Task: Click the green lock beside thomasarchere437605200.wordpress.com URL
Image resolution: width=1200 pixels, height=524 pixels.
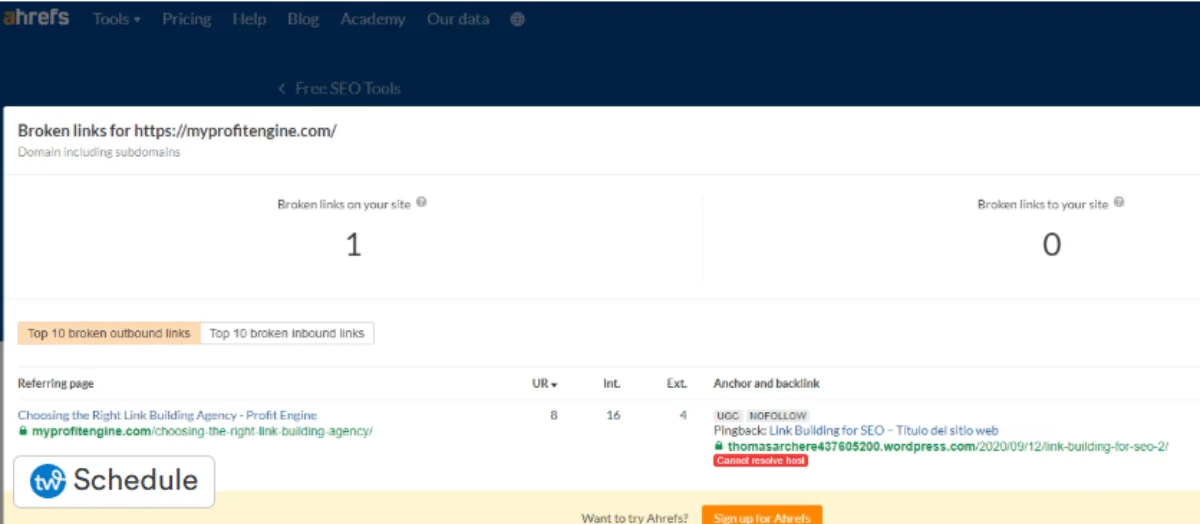Action: pos(719,446)
